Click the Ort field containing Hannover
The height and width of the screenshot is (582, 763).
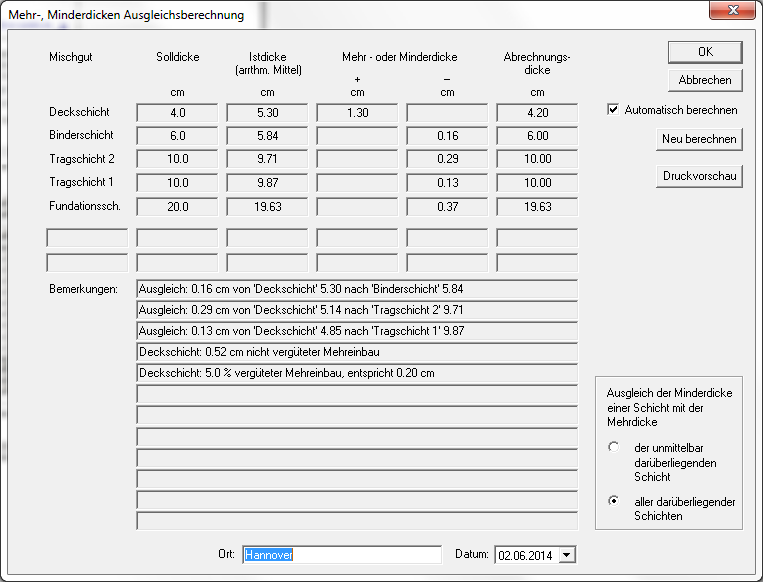pyautogui.click(x=341, y=555)
